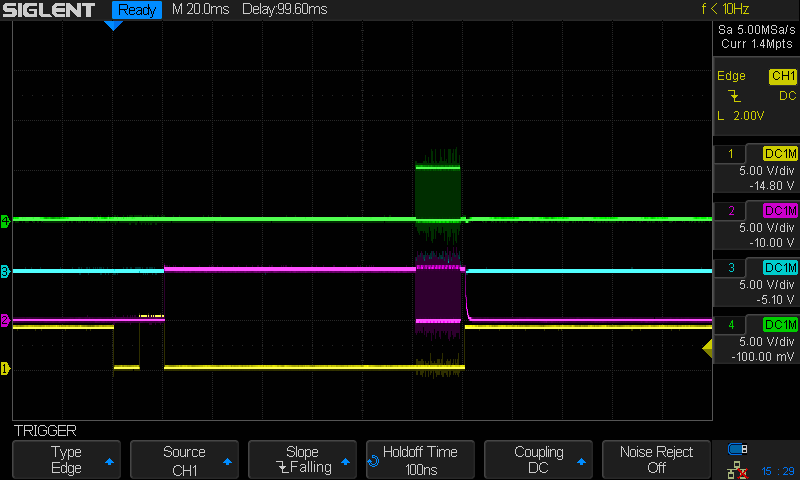This screenshot has width=800, height=480.
Task: Click the magenta burst on channel 2 waveform
Action: pyautogui.click(x=438, y=295)
